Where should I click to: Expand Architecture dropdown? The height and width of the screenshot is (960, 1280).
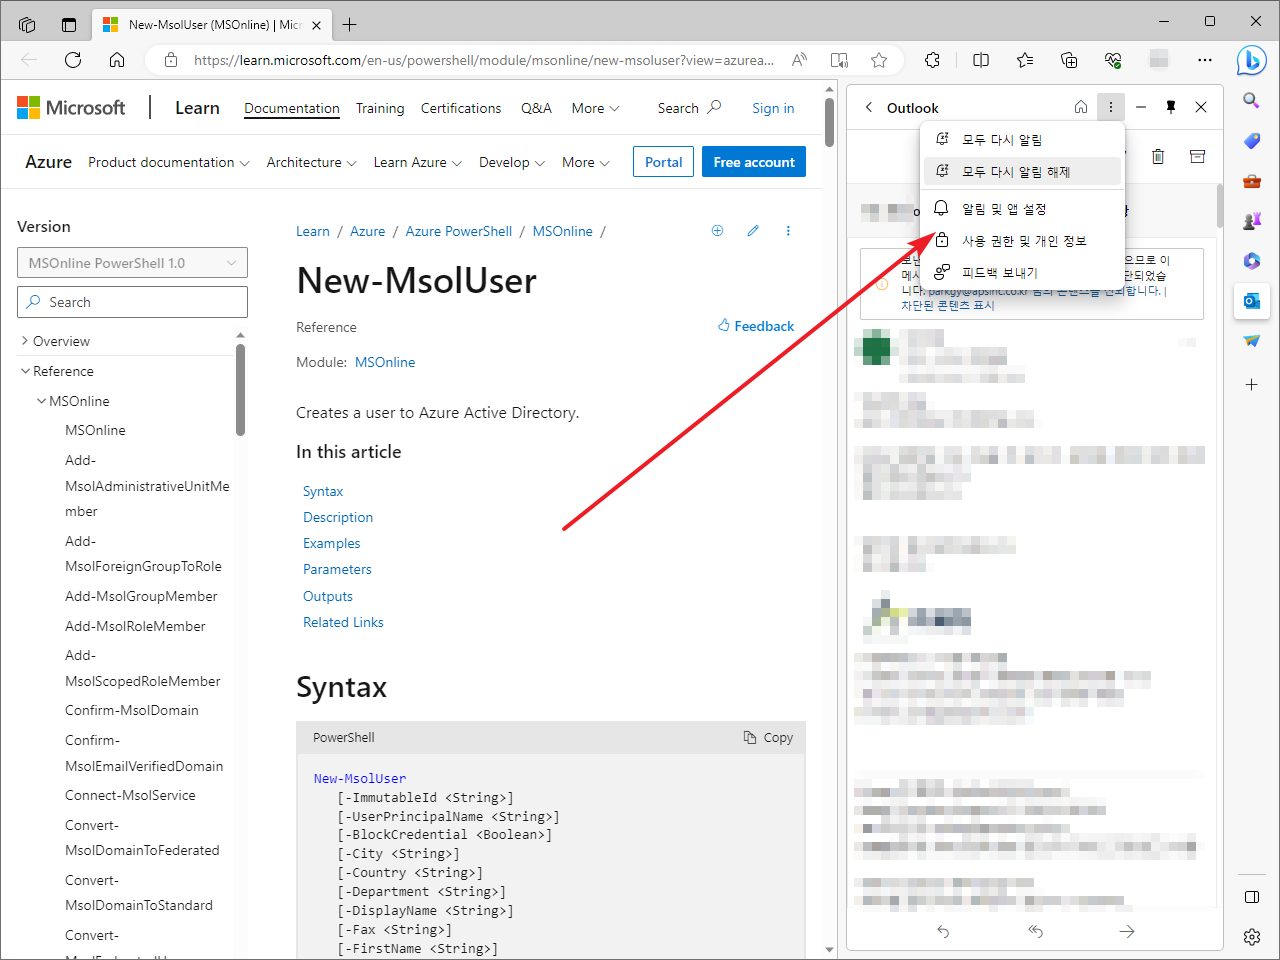coord(312,162)
